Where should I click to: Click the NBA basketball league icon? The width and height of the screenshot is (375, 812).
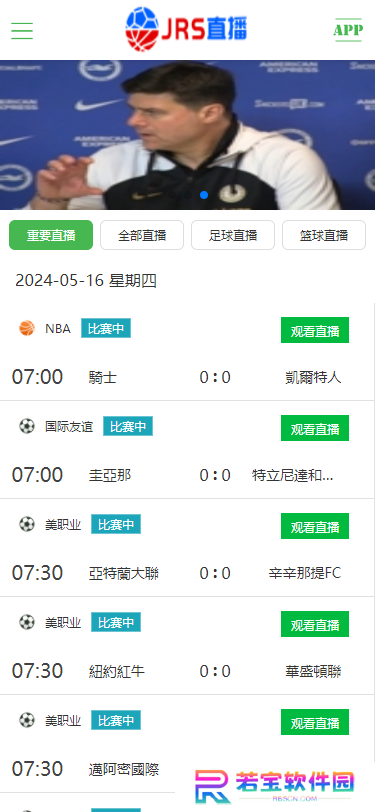click(27, 328)
